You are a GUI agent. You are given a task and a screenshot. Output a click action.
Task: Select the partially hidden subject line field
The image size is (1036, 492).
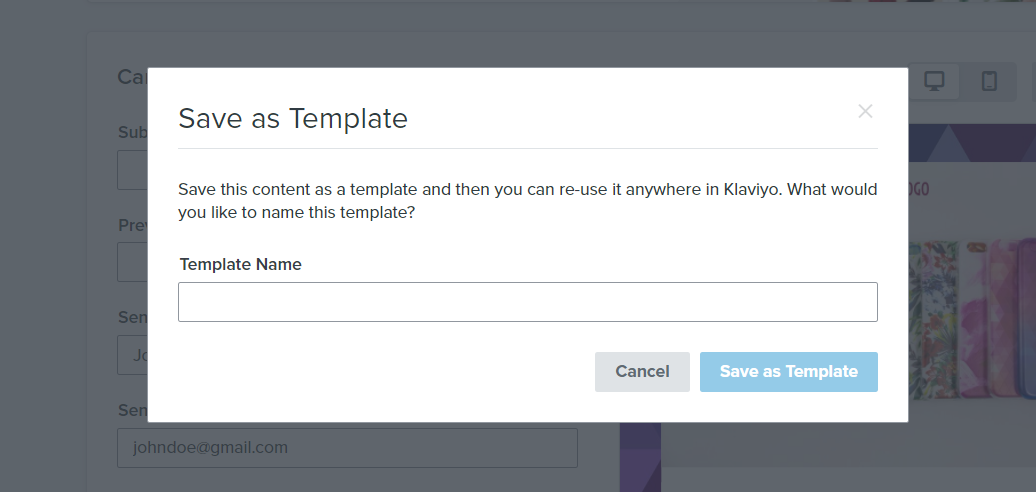tap(132, 170)
